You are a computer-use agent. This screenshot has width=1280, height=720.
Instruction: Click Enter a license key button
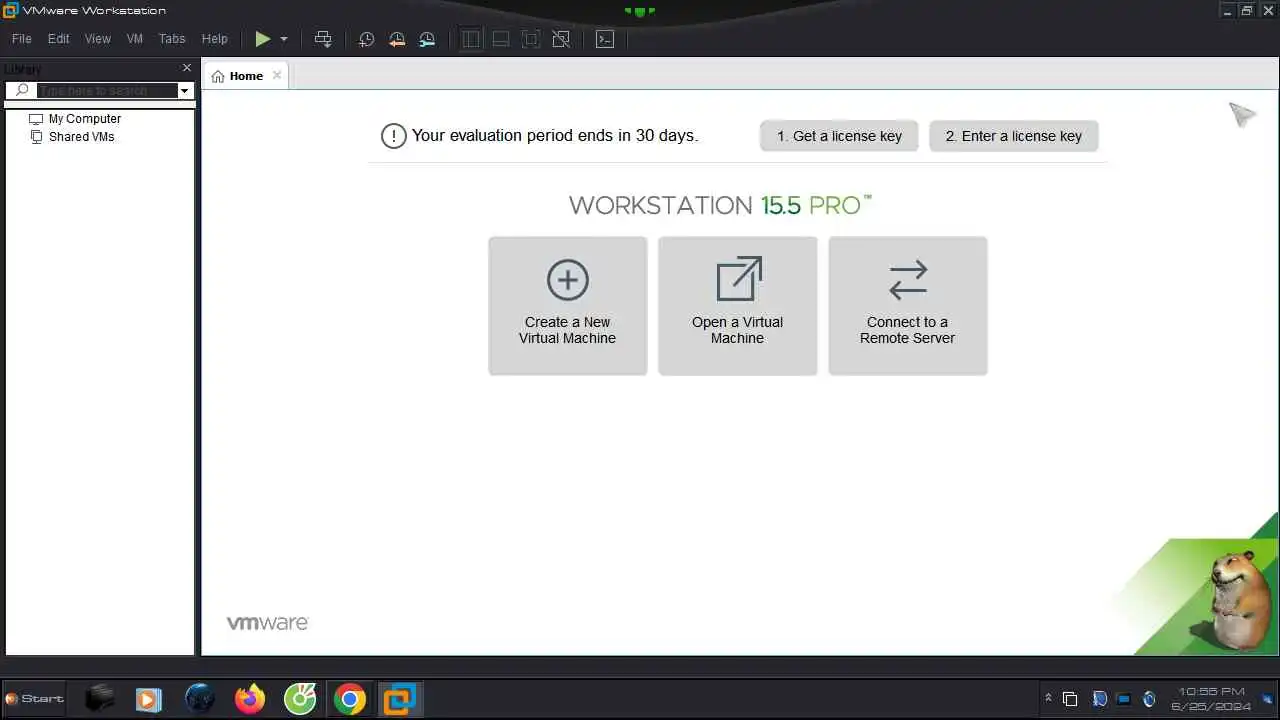click(1014, 136)
